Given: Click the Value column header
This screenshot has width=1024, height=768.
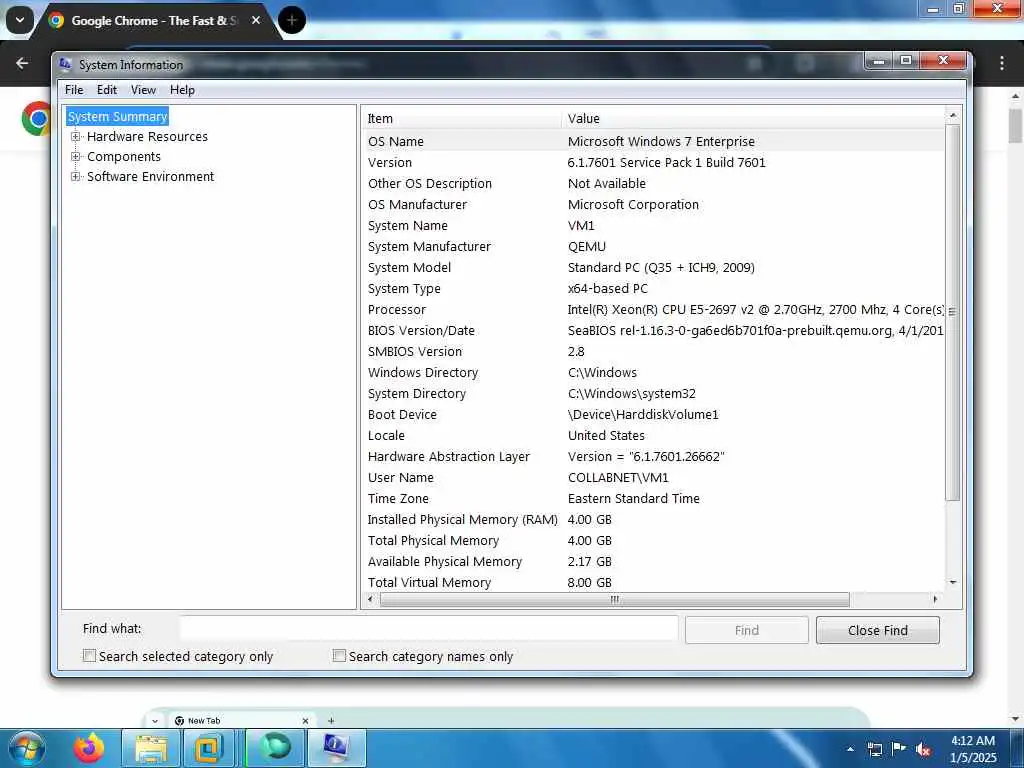Looking at the screenshot, I should coord(753,118).
